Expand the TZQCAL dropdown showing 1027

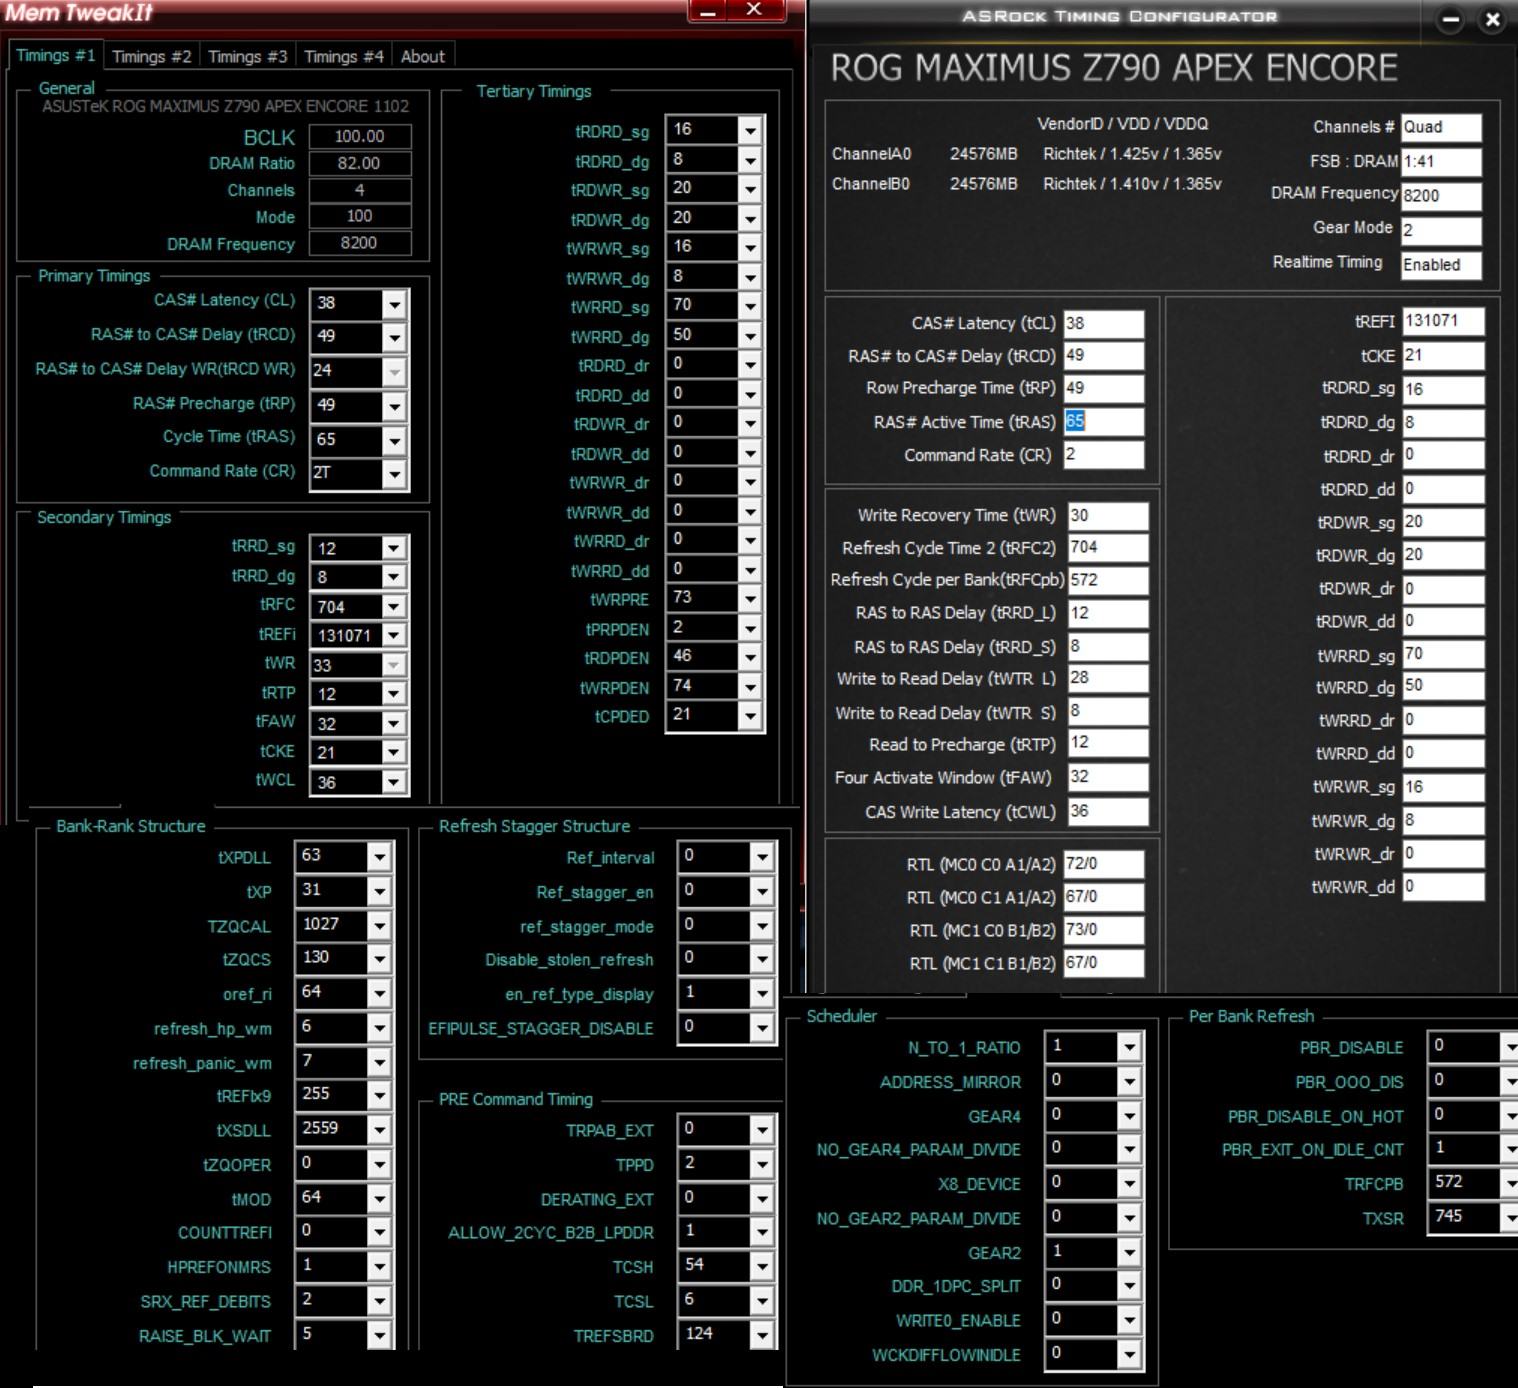(x=379, y=925)
